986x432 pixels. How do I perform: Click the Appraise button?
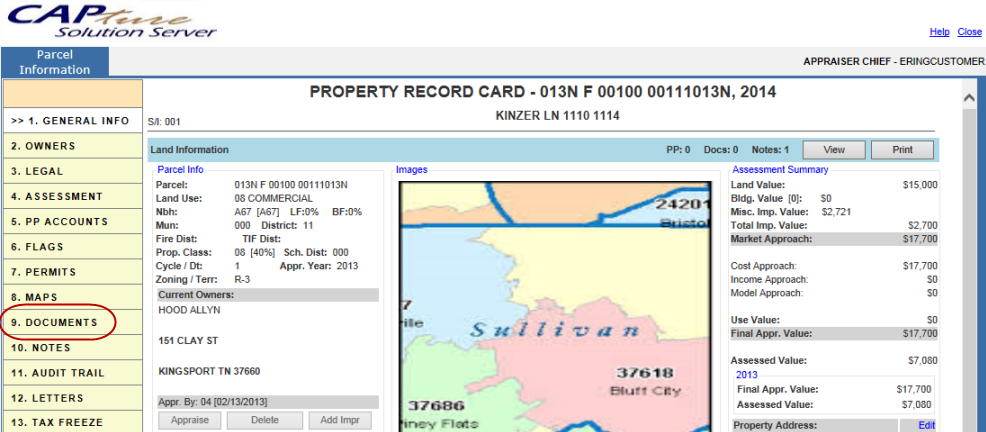tap(188, 421)
